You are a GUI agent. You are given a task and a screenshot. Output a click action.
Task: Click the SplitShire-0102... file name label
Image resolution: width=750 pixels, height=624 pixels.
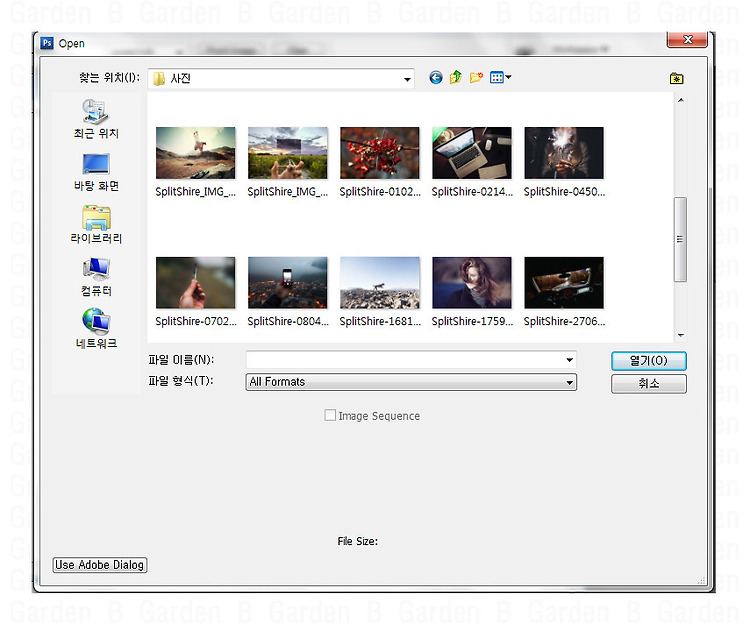[x=380, y=192]
